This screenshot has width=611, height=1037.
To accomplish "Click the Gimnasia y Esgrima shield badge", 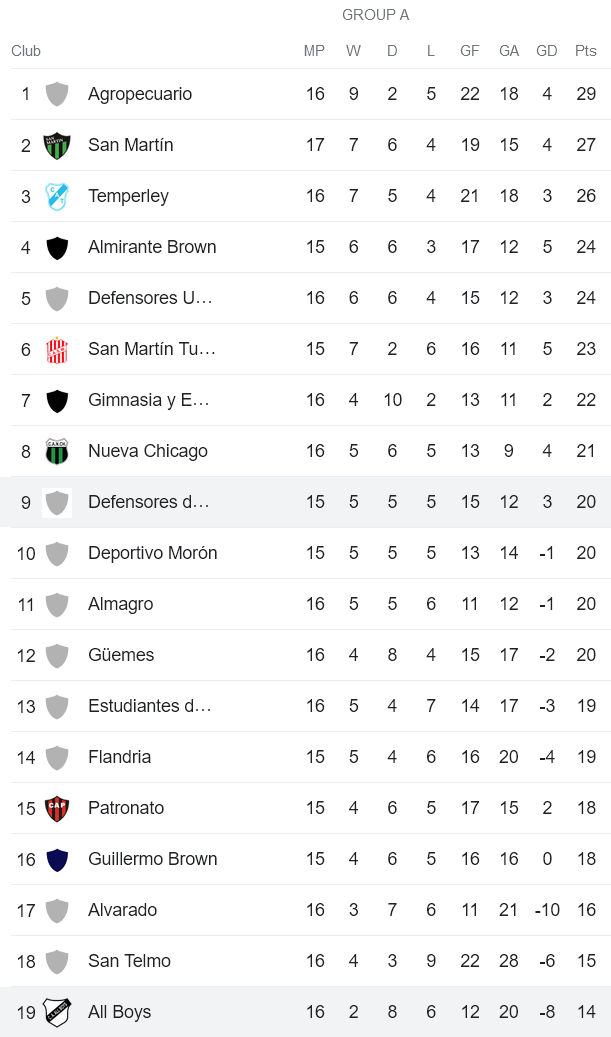I will tap(57, 399).
